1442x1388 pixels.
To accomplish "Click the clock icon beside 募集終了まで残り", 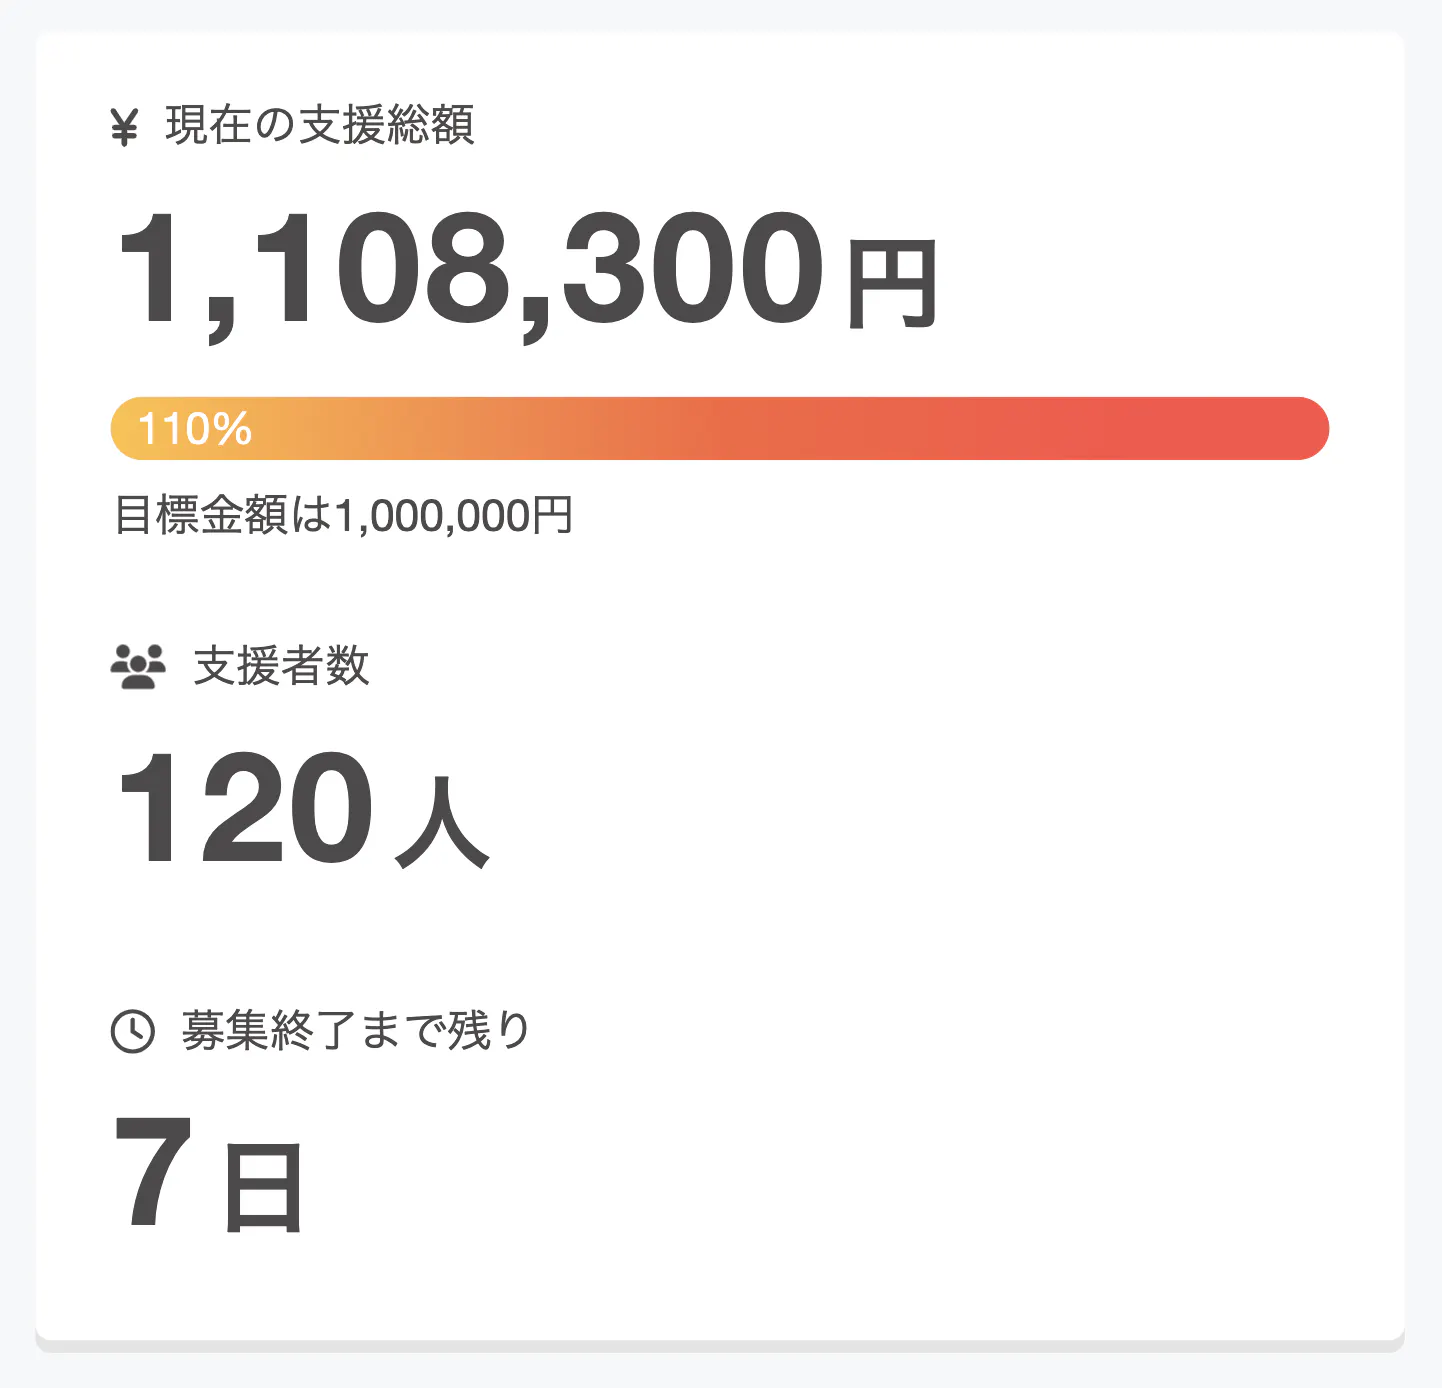I will [133, 1031].
